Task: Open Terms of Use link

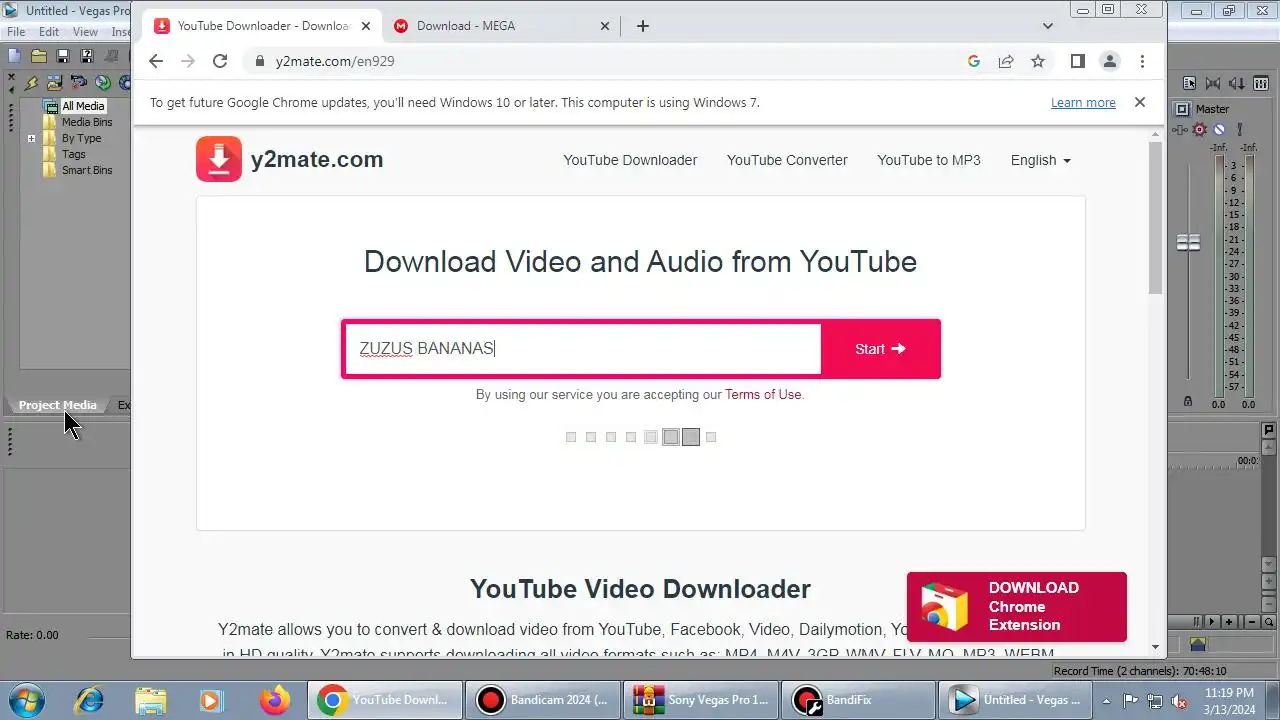Action: 763,394
